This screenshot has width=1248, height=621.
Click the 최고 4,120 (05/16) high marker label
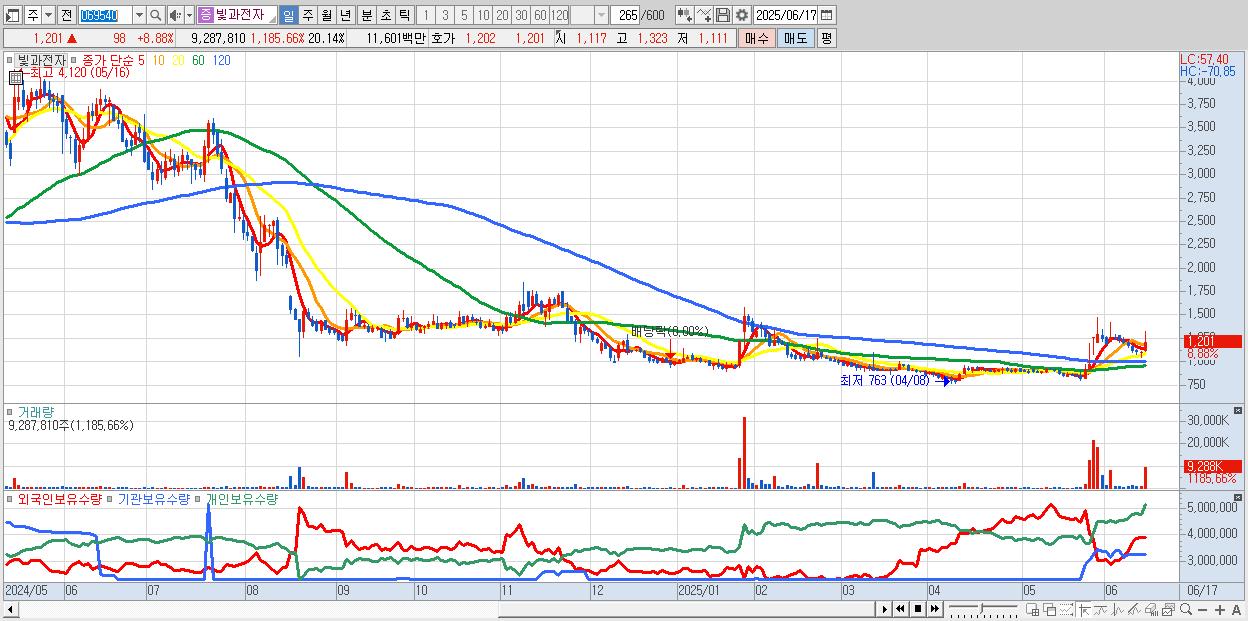point(79,73)
